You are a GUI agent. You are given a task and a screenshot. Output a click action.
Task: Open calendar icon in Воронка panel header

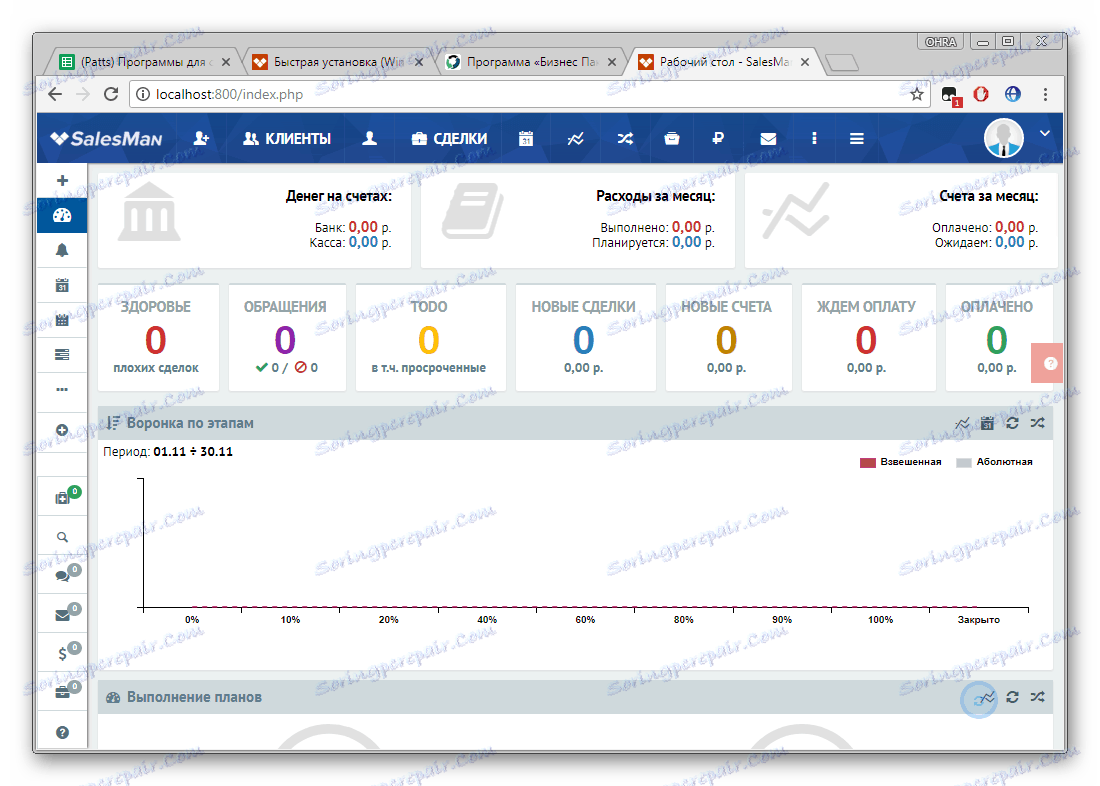(987, 423)
